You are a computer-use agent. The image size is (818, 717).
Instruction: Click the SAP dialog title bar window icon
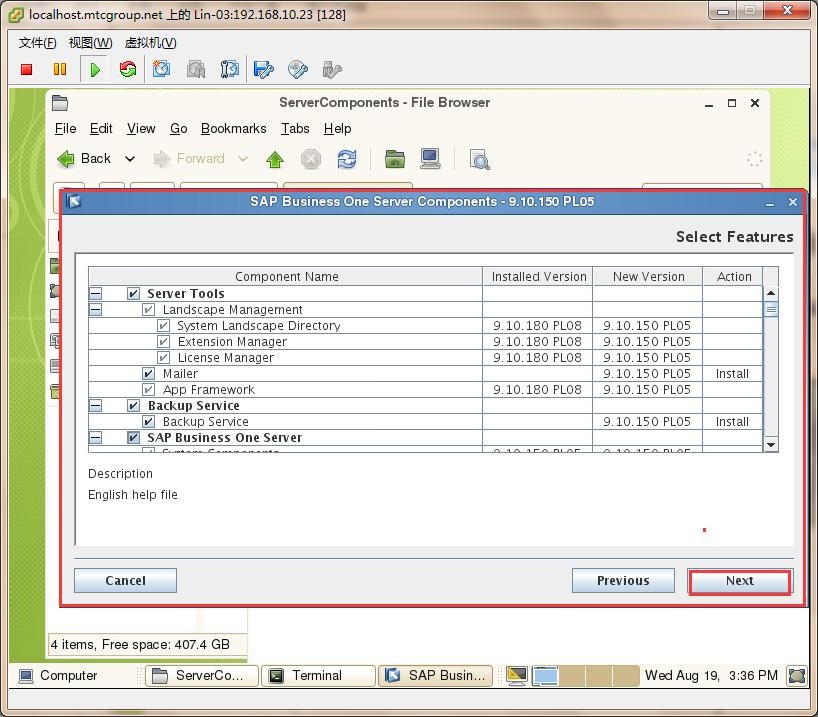[x=74, y=201]
